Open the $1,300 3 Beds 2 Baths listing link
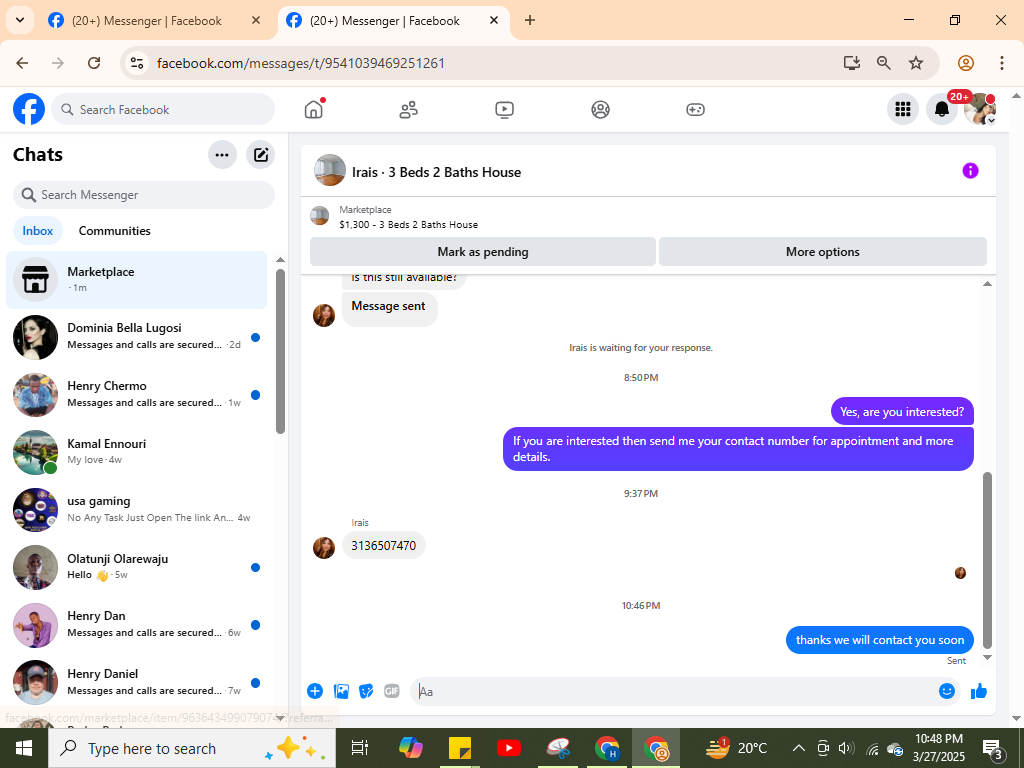The image size is (1024, 768). point(408,225)
